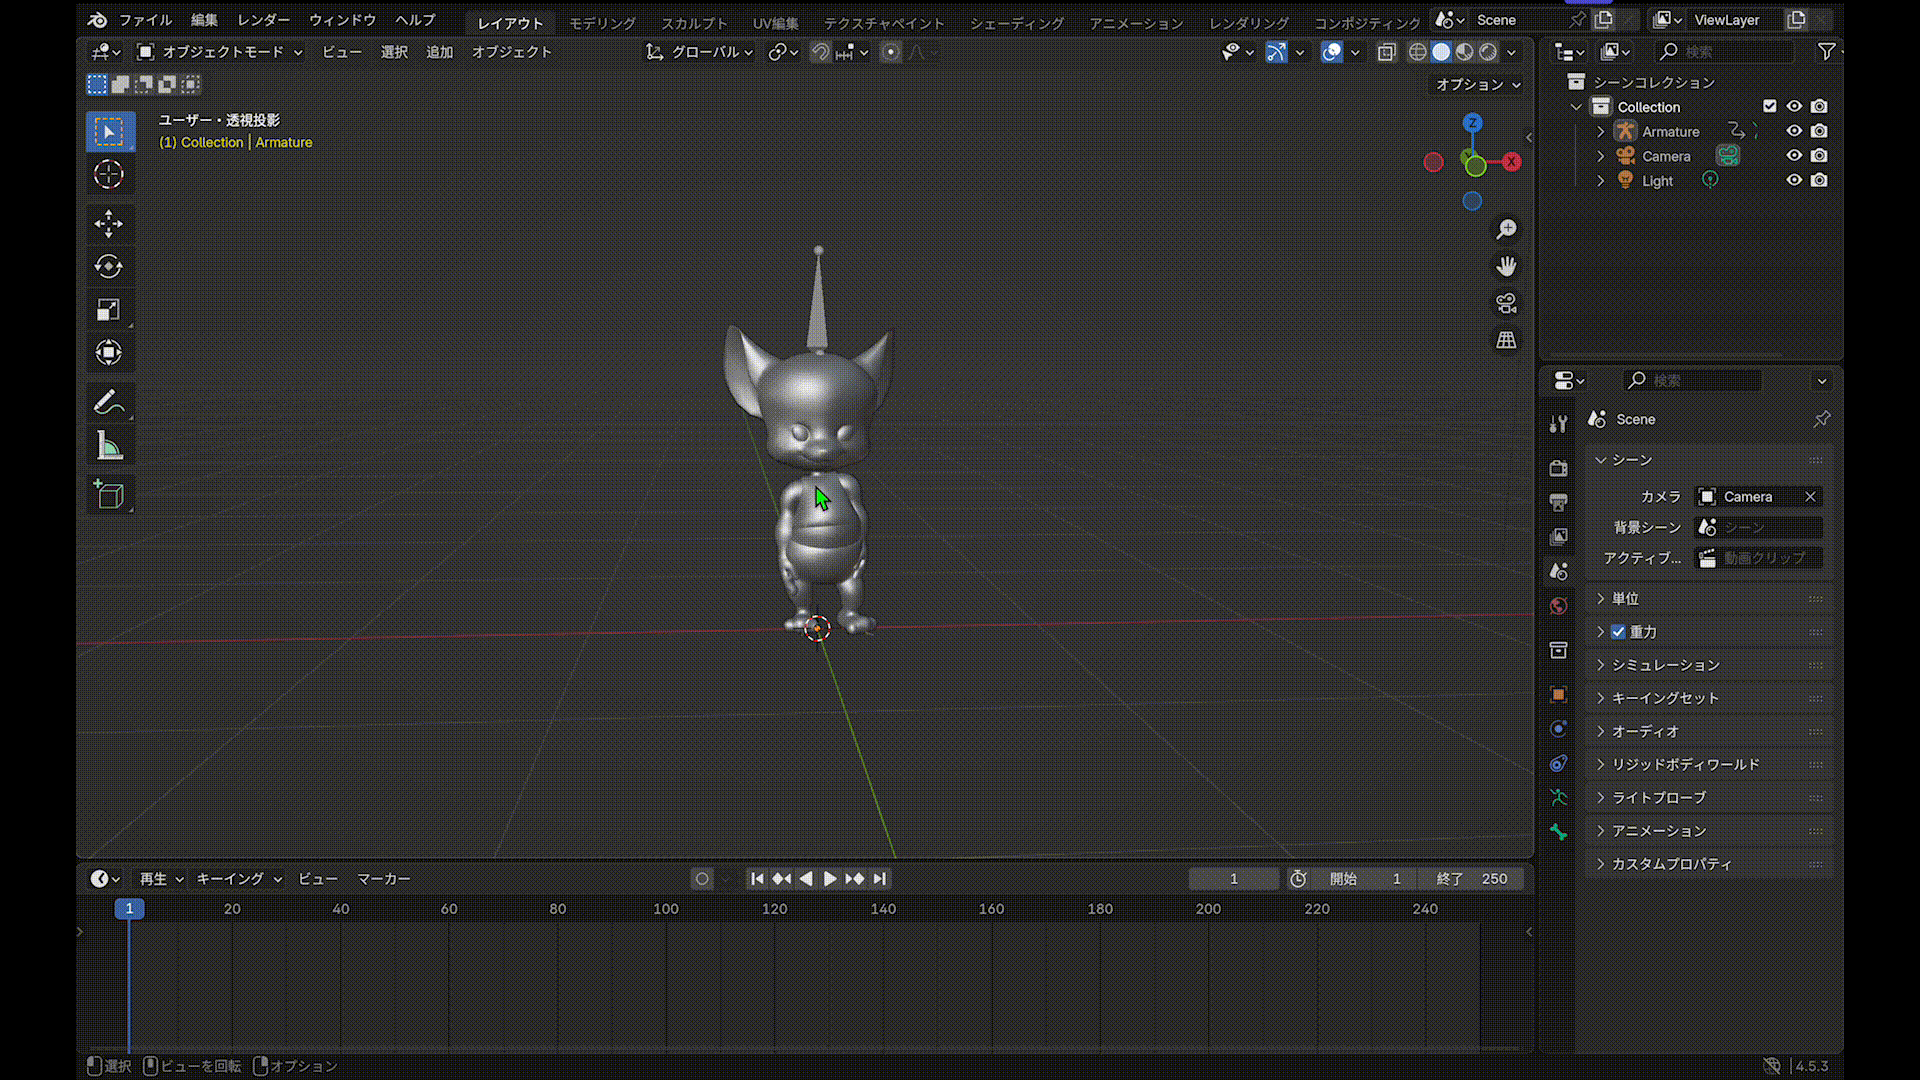Select the 3D Cursor tool

pos(108,174)
